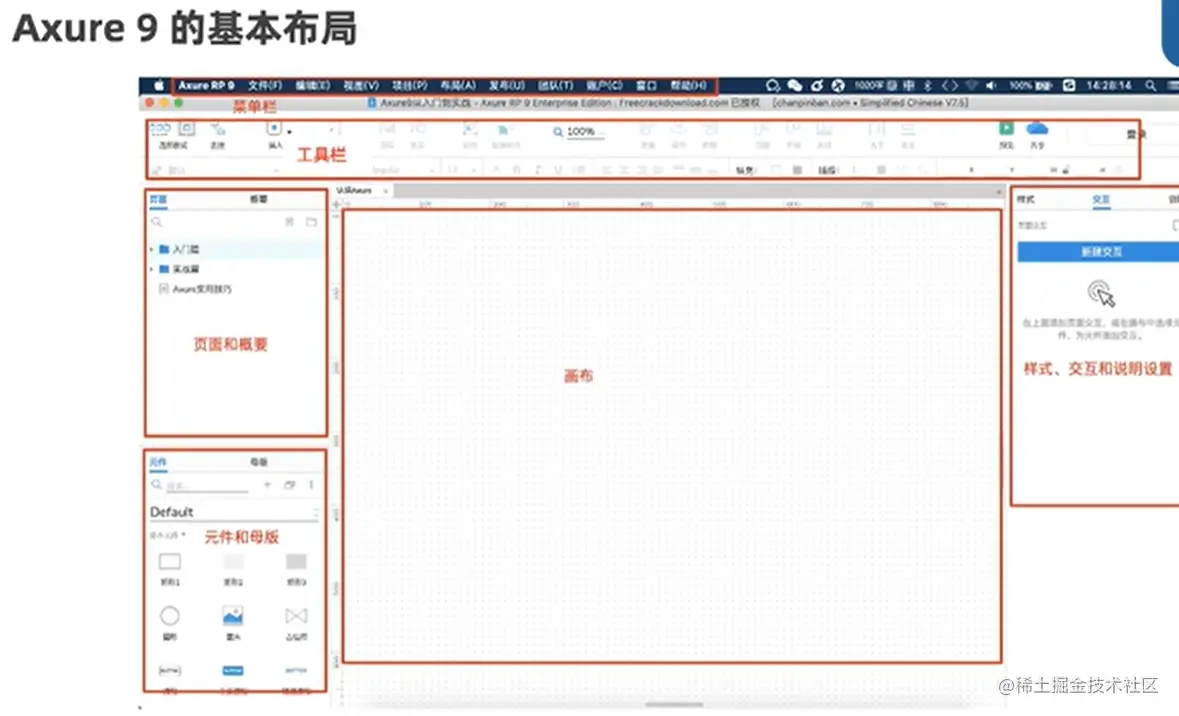This screenshot has width=1179, height=716.
Task: Click the add page icon
Action: (x=289, y=222)
